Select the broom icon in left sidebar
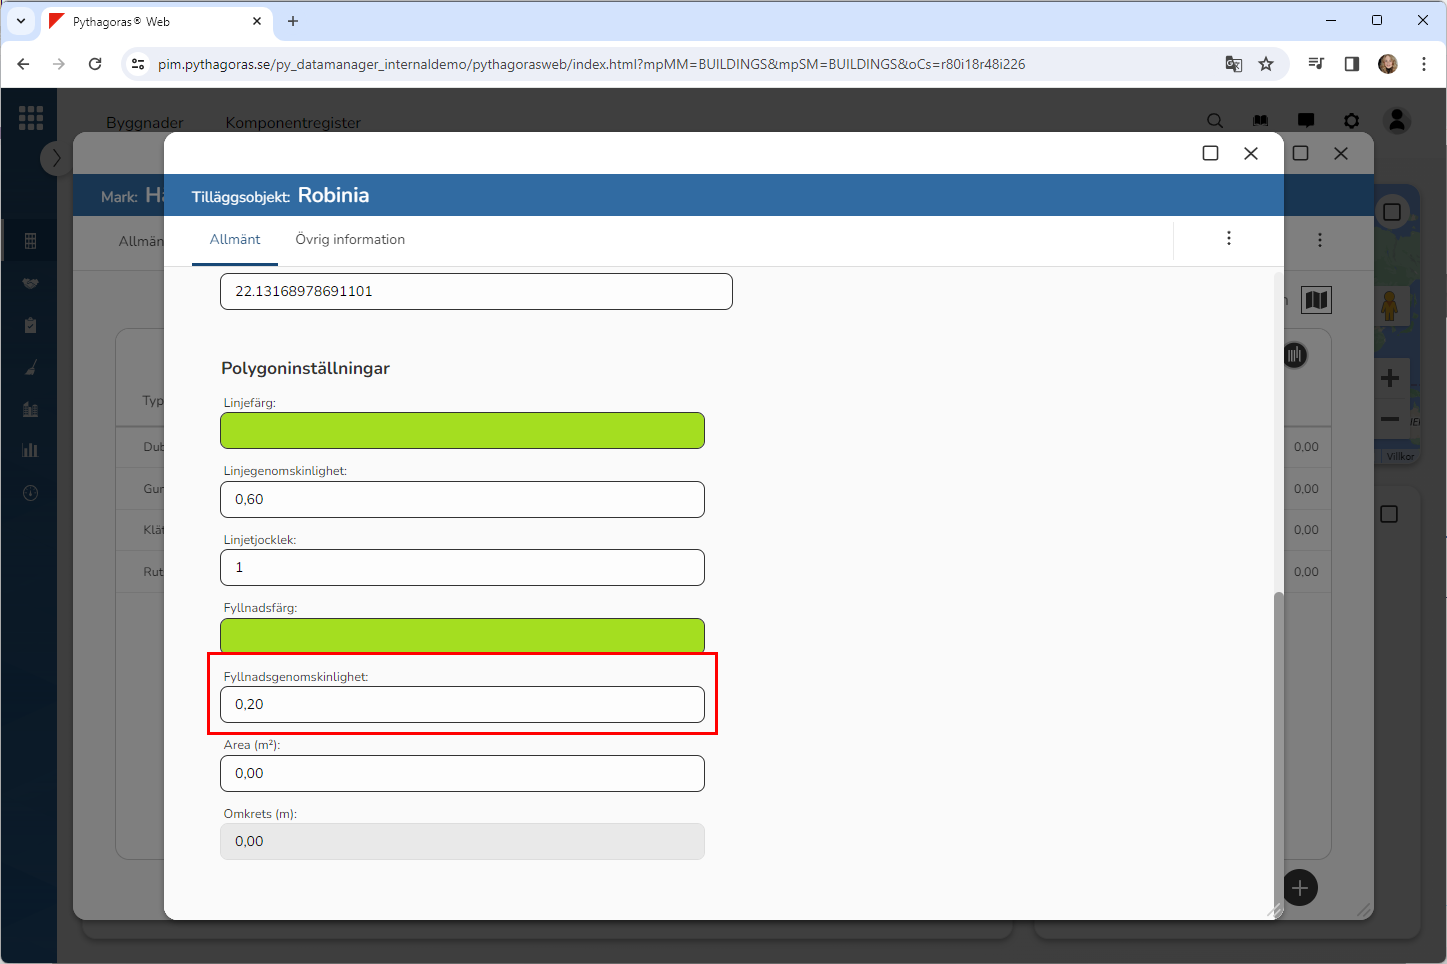 tap(30, 368)
